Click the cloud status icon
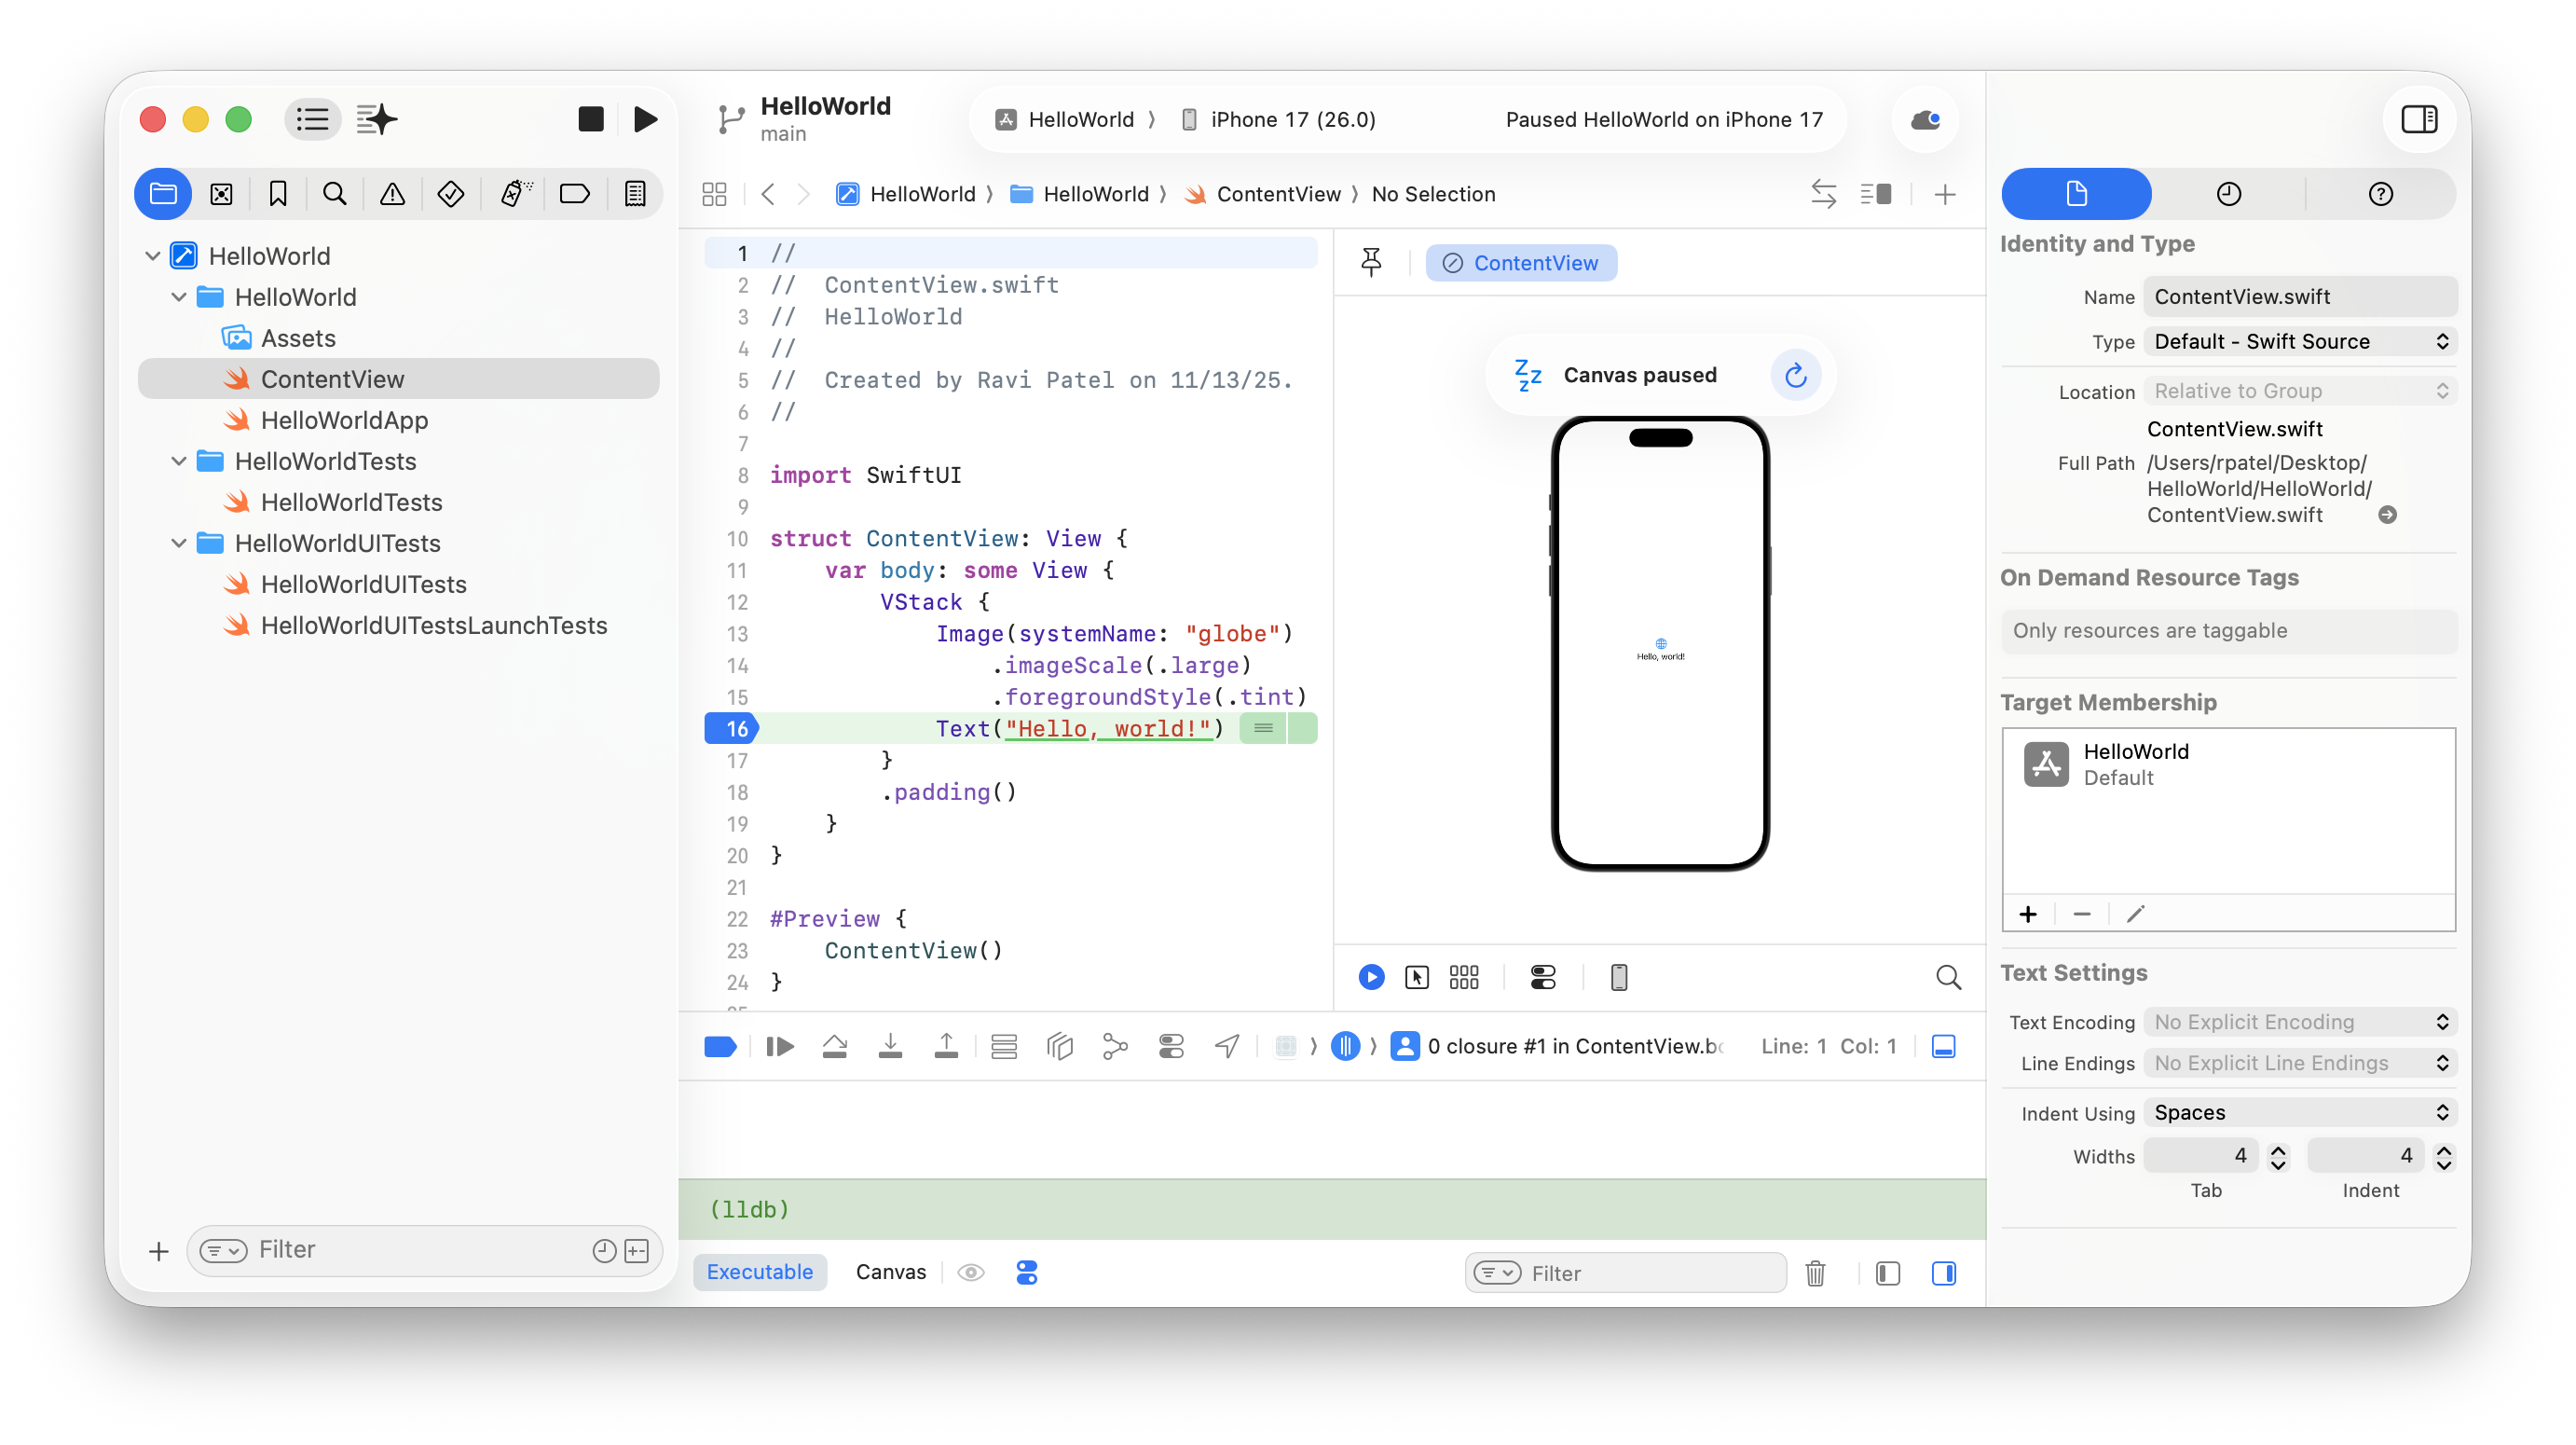2576x1445 pixels. tap(1925, 120)
